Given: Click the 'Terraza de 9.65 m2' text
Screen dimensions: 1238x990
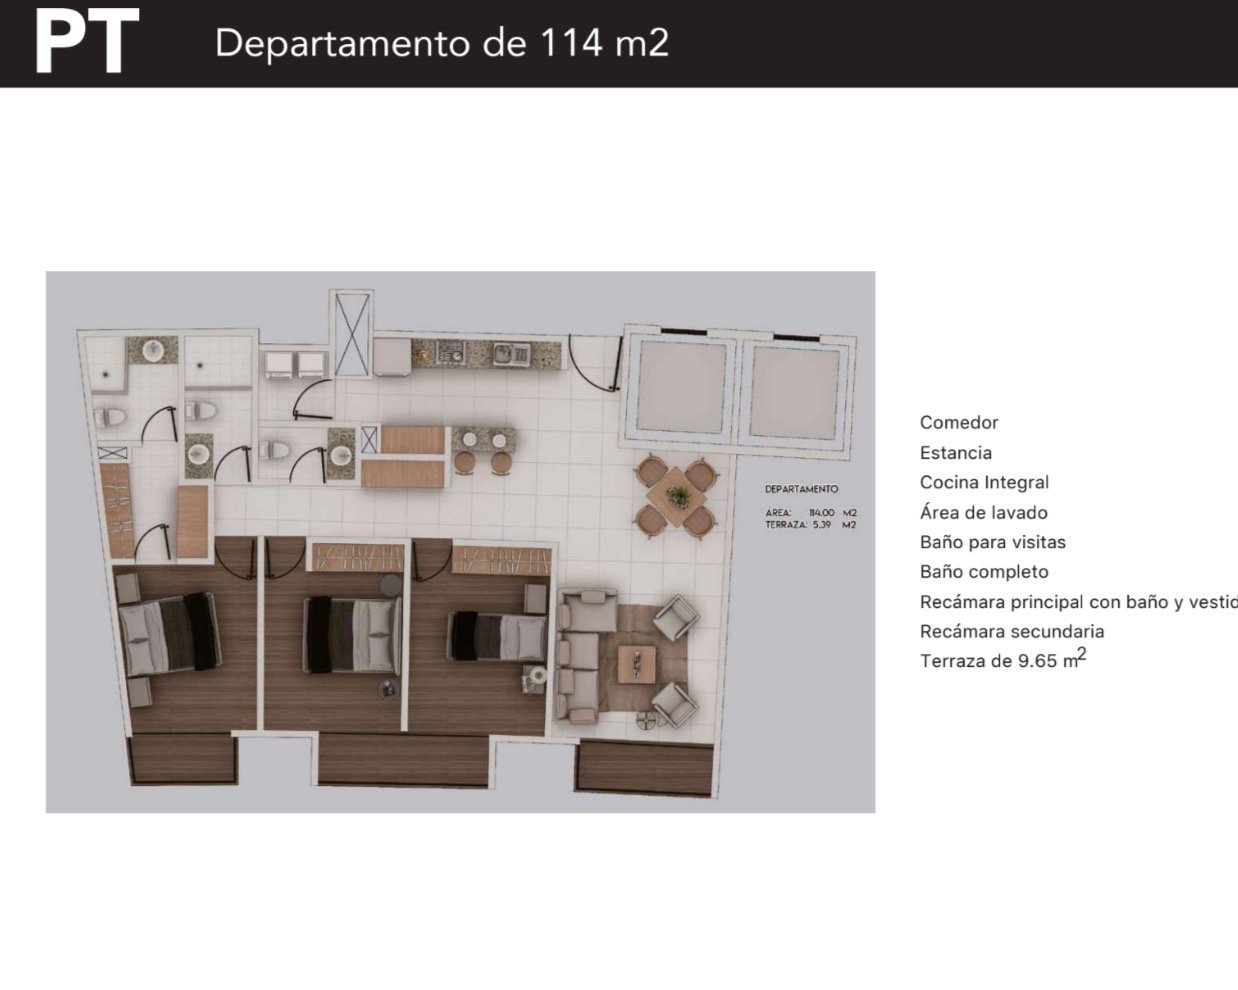Looking at the screenshot, I should click(x=1001, y=661).
